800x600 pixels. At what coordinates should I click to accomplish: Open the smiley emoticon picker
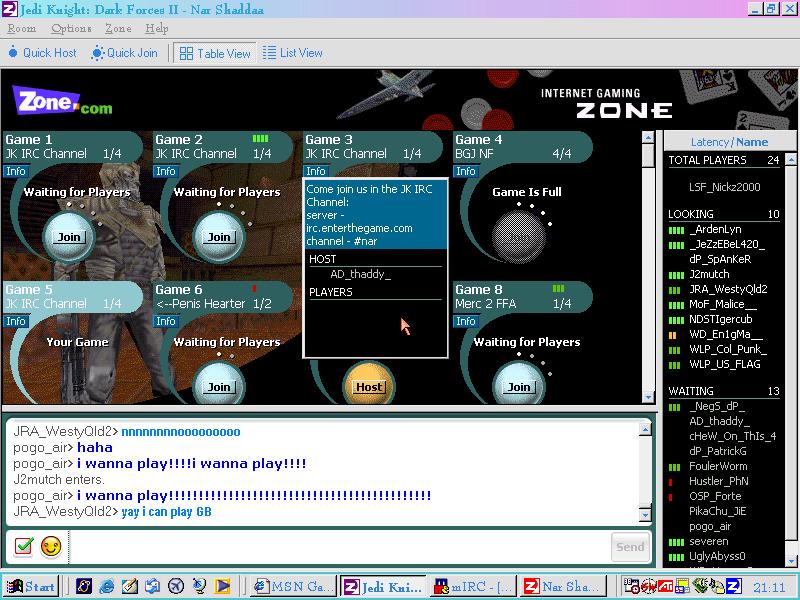coord(51,546)
